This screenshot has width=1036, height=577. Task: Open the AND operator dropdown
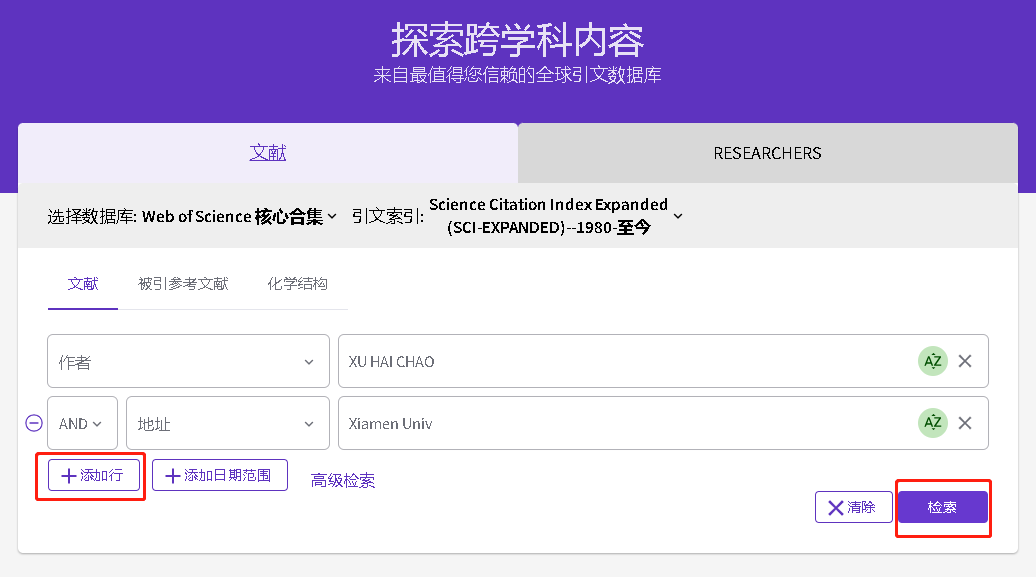point(82,424)
